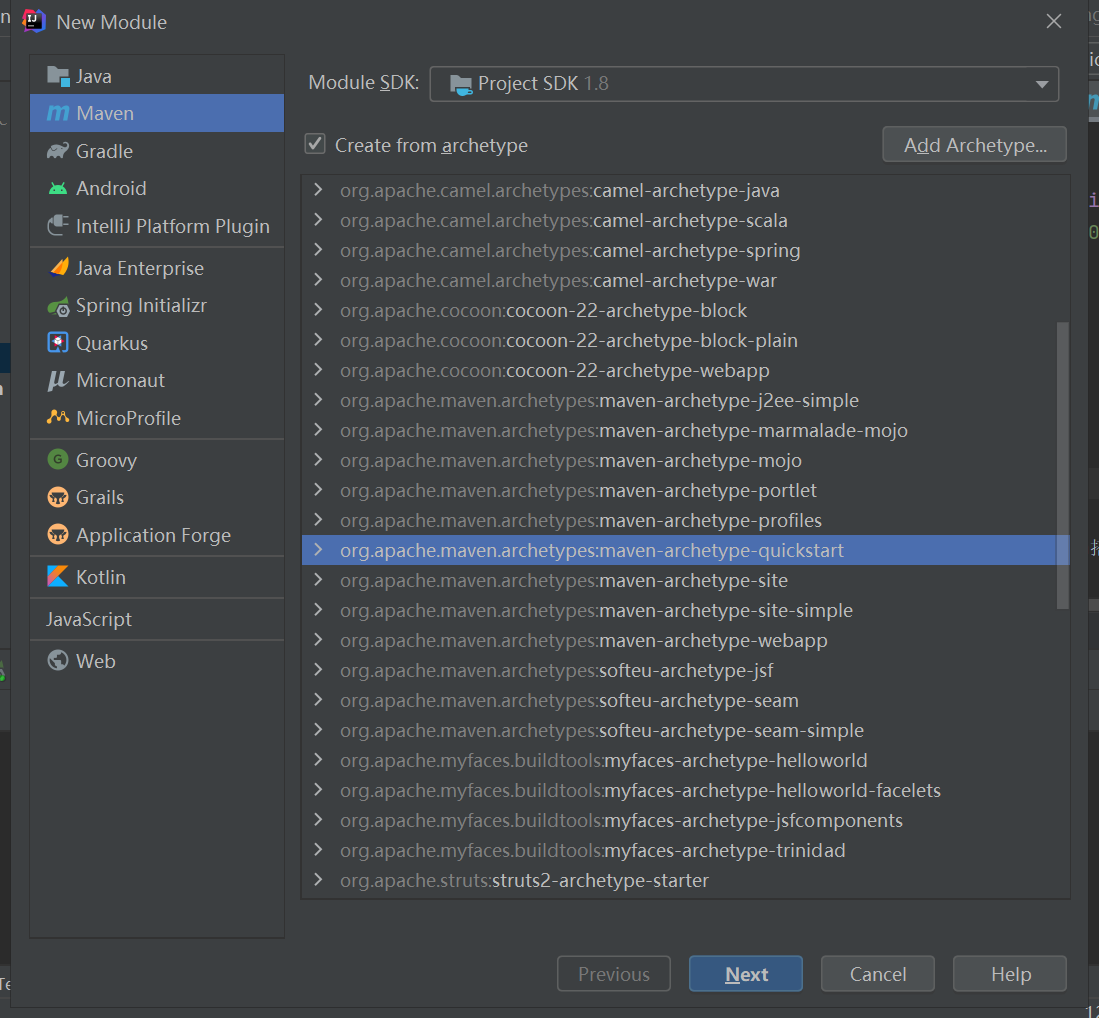Select maven-archetype-marmalade-mojo row
The image size is (1099, 1018).
pos(685,430)
